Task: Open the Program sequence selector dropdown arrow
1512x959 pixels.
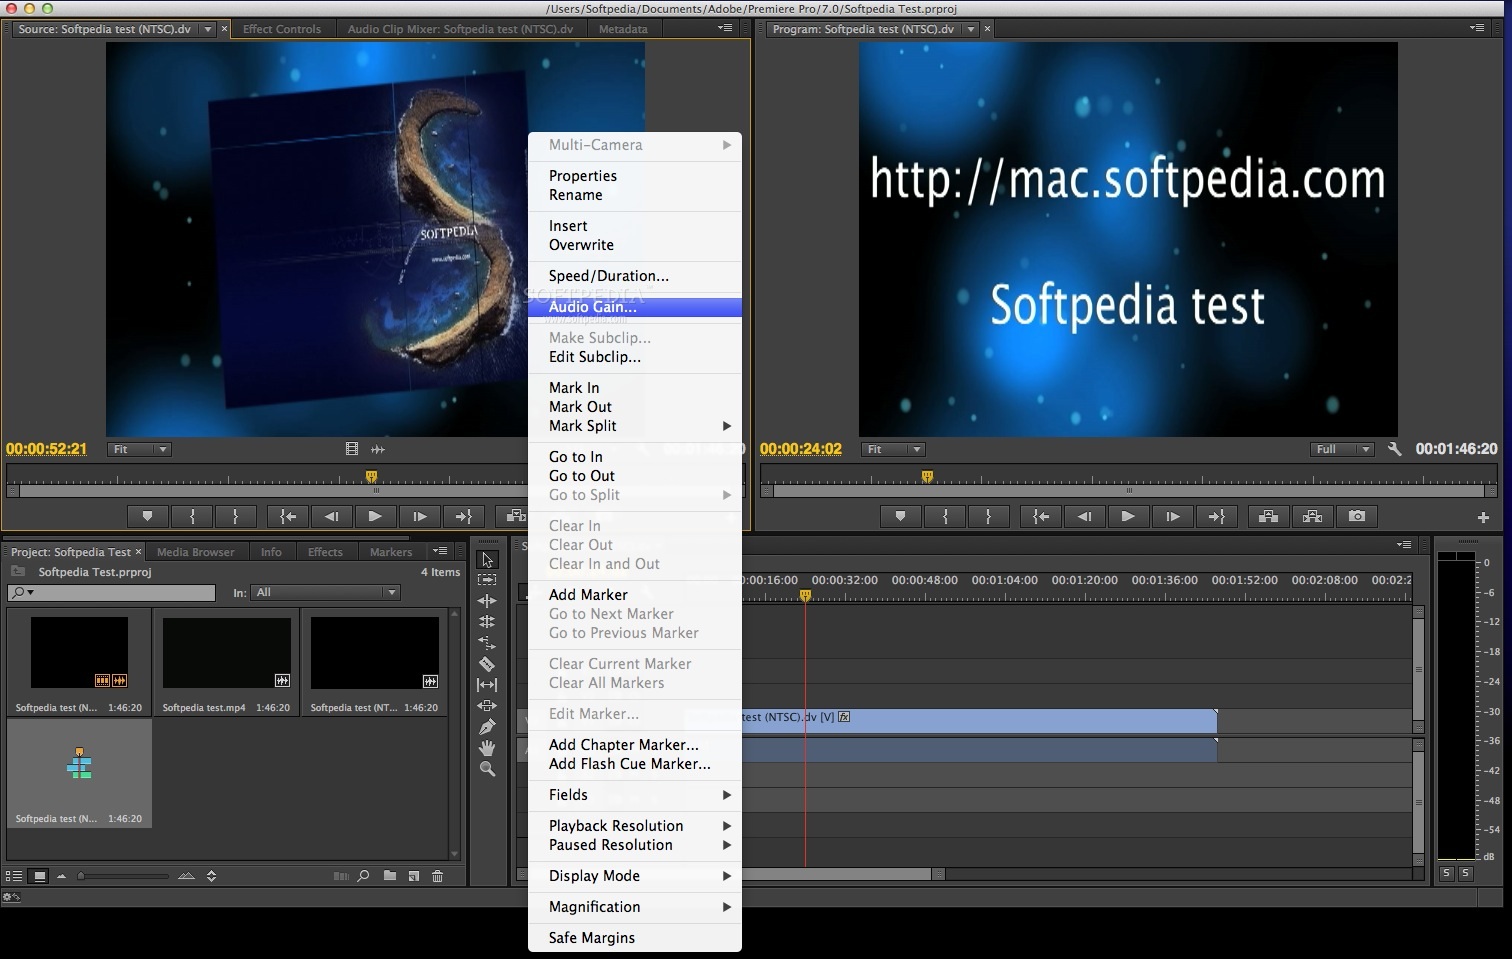Action: coord(970,29)
